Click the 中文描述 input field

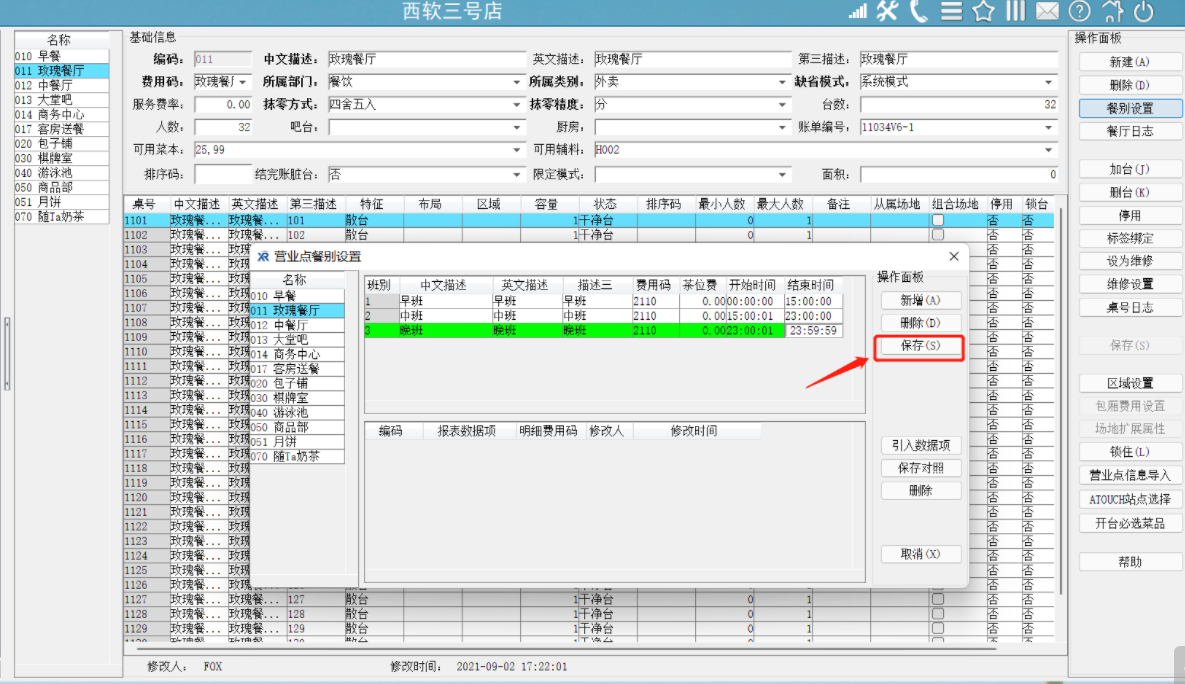(x=427, y=59)
